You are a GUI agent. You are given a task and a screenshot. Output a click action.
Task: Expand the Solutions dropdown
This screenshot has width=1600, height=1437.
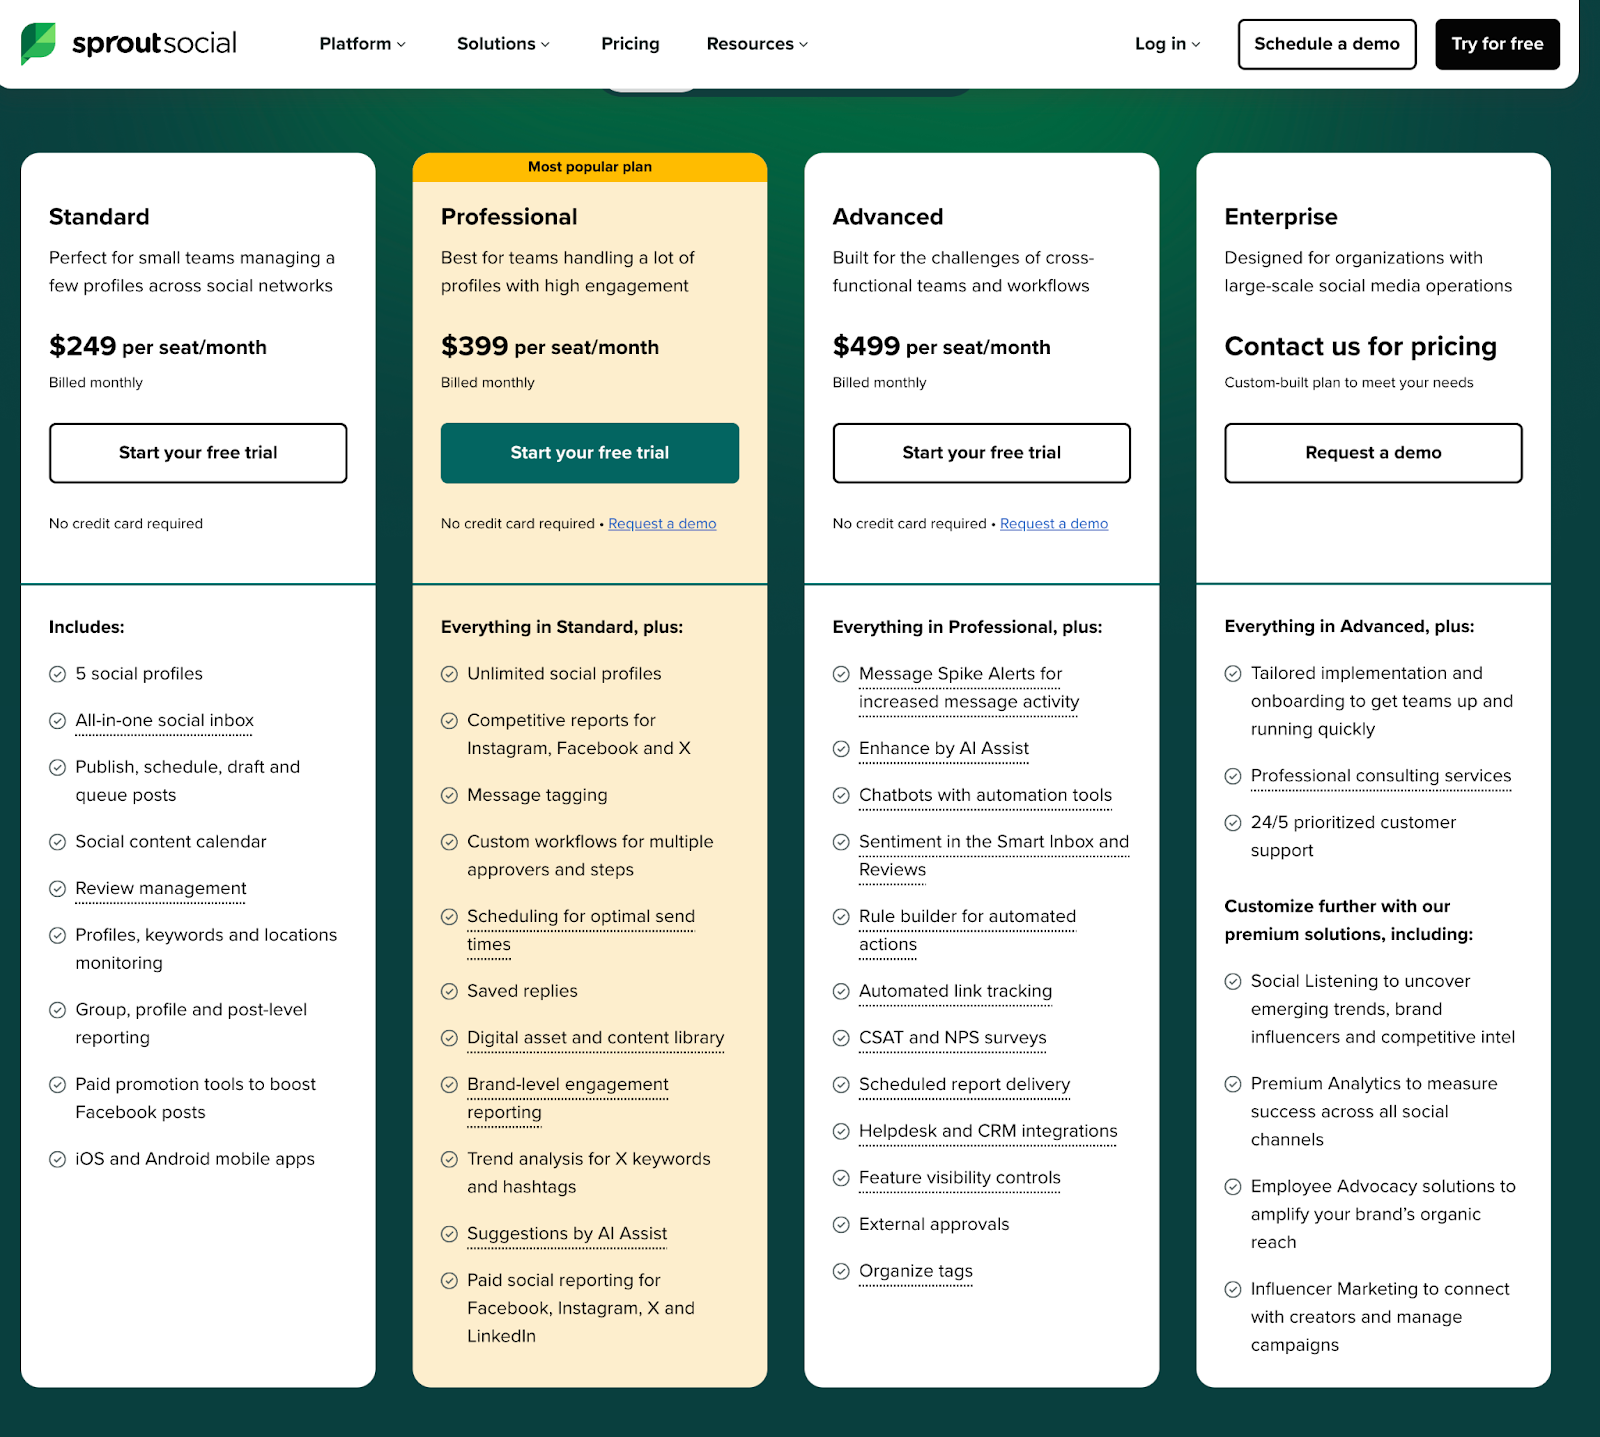point(503,44)
